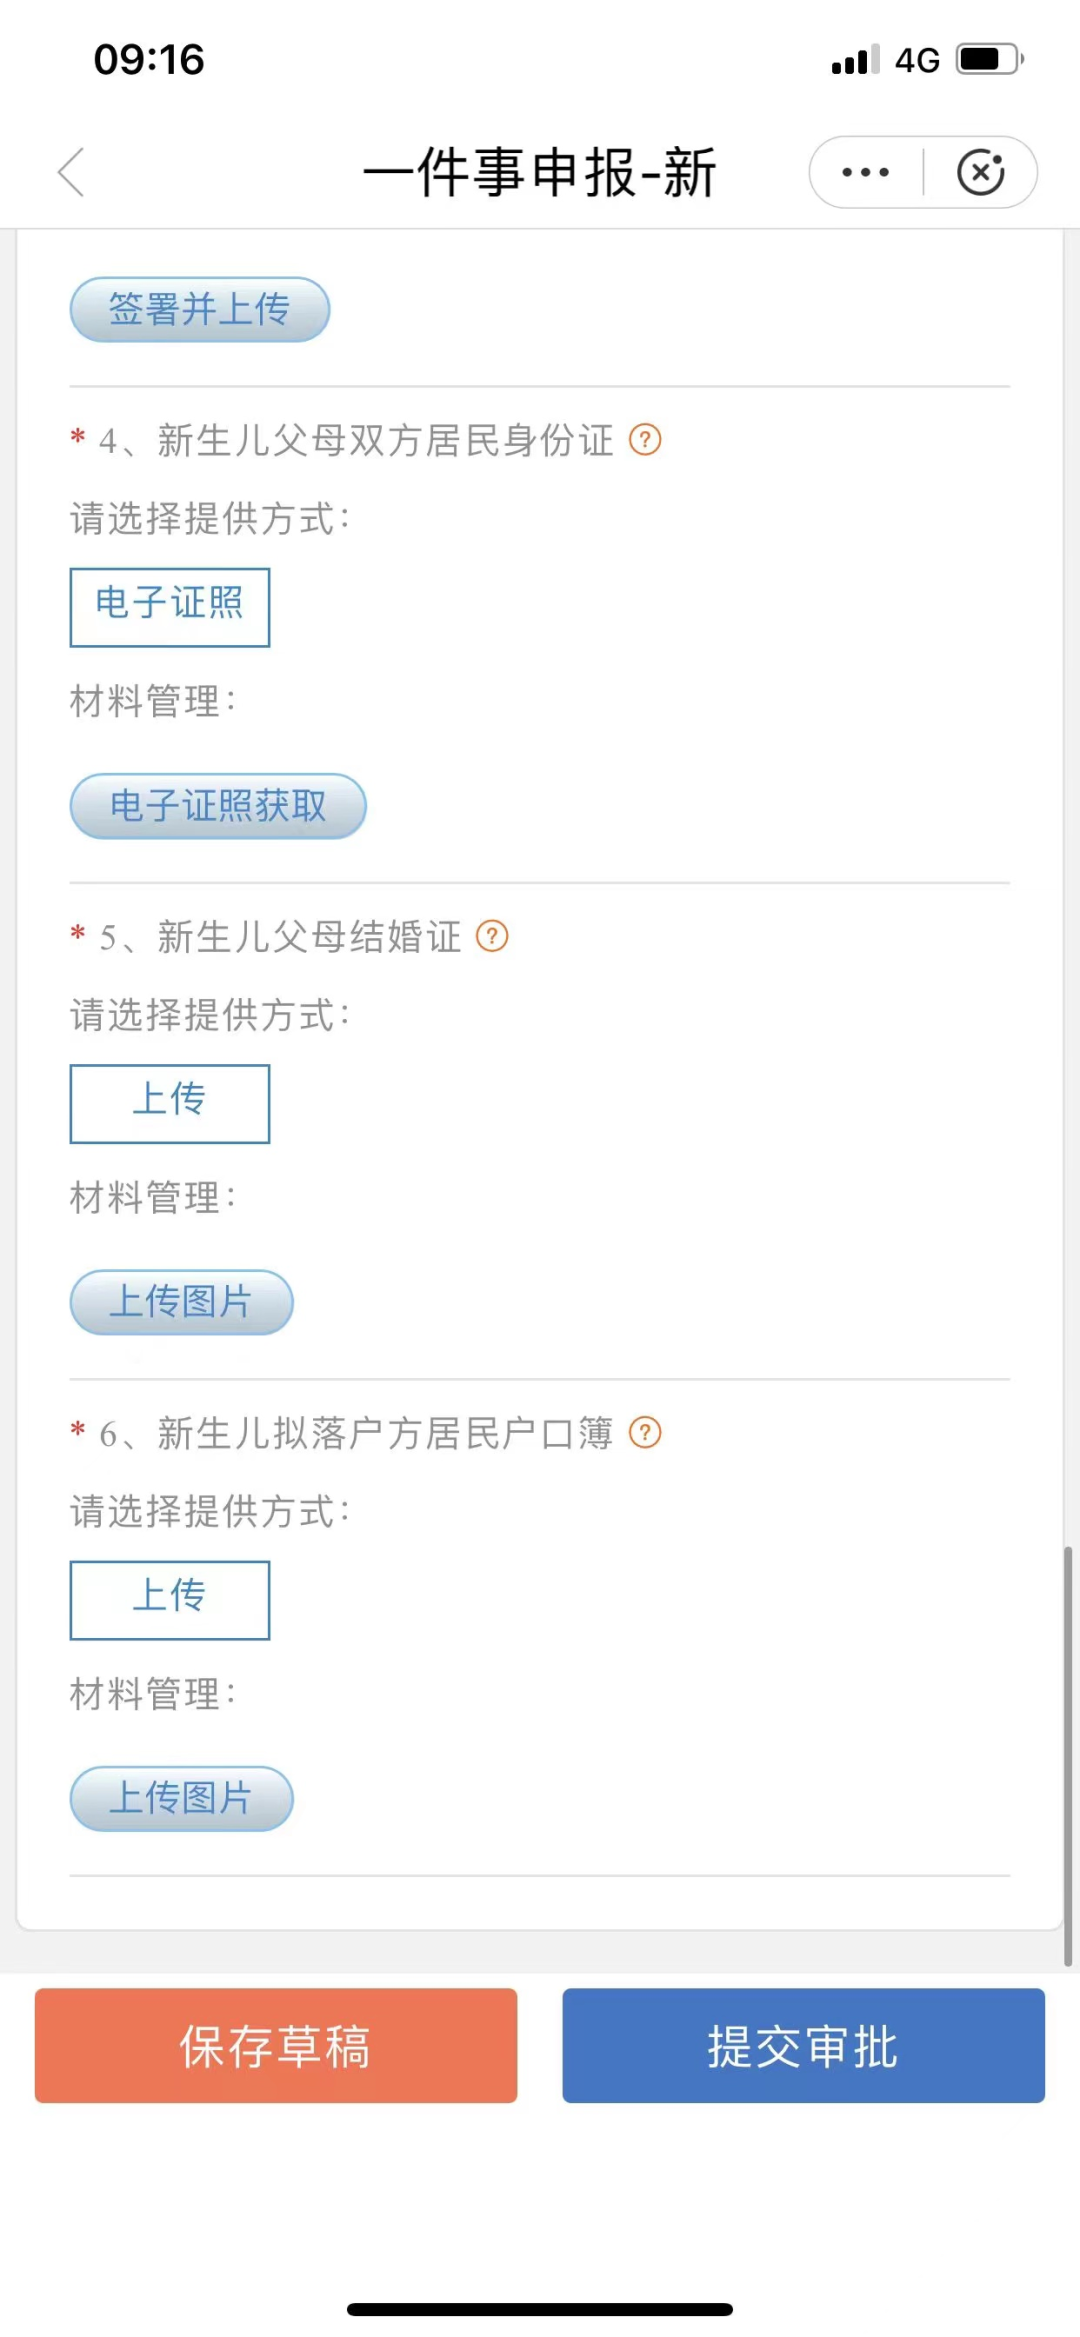
Task: Tap the back arrow in header
Action: coord(72,172)
